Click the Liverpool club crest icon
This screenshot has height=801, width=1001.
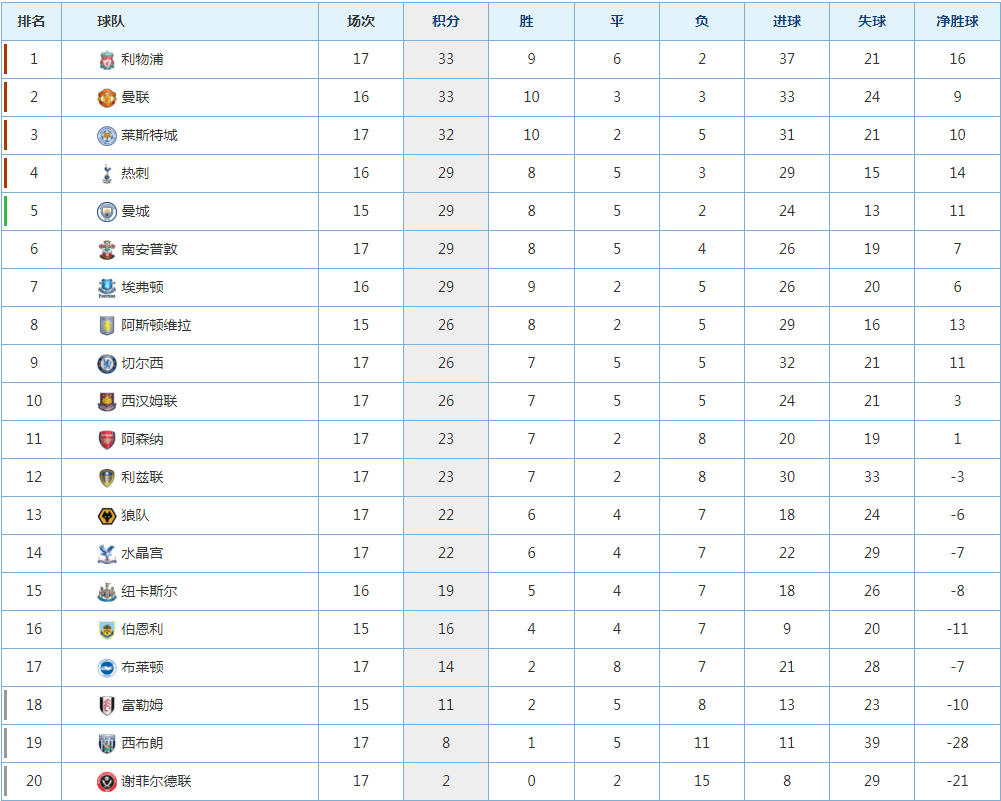pos(107,59)
